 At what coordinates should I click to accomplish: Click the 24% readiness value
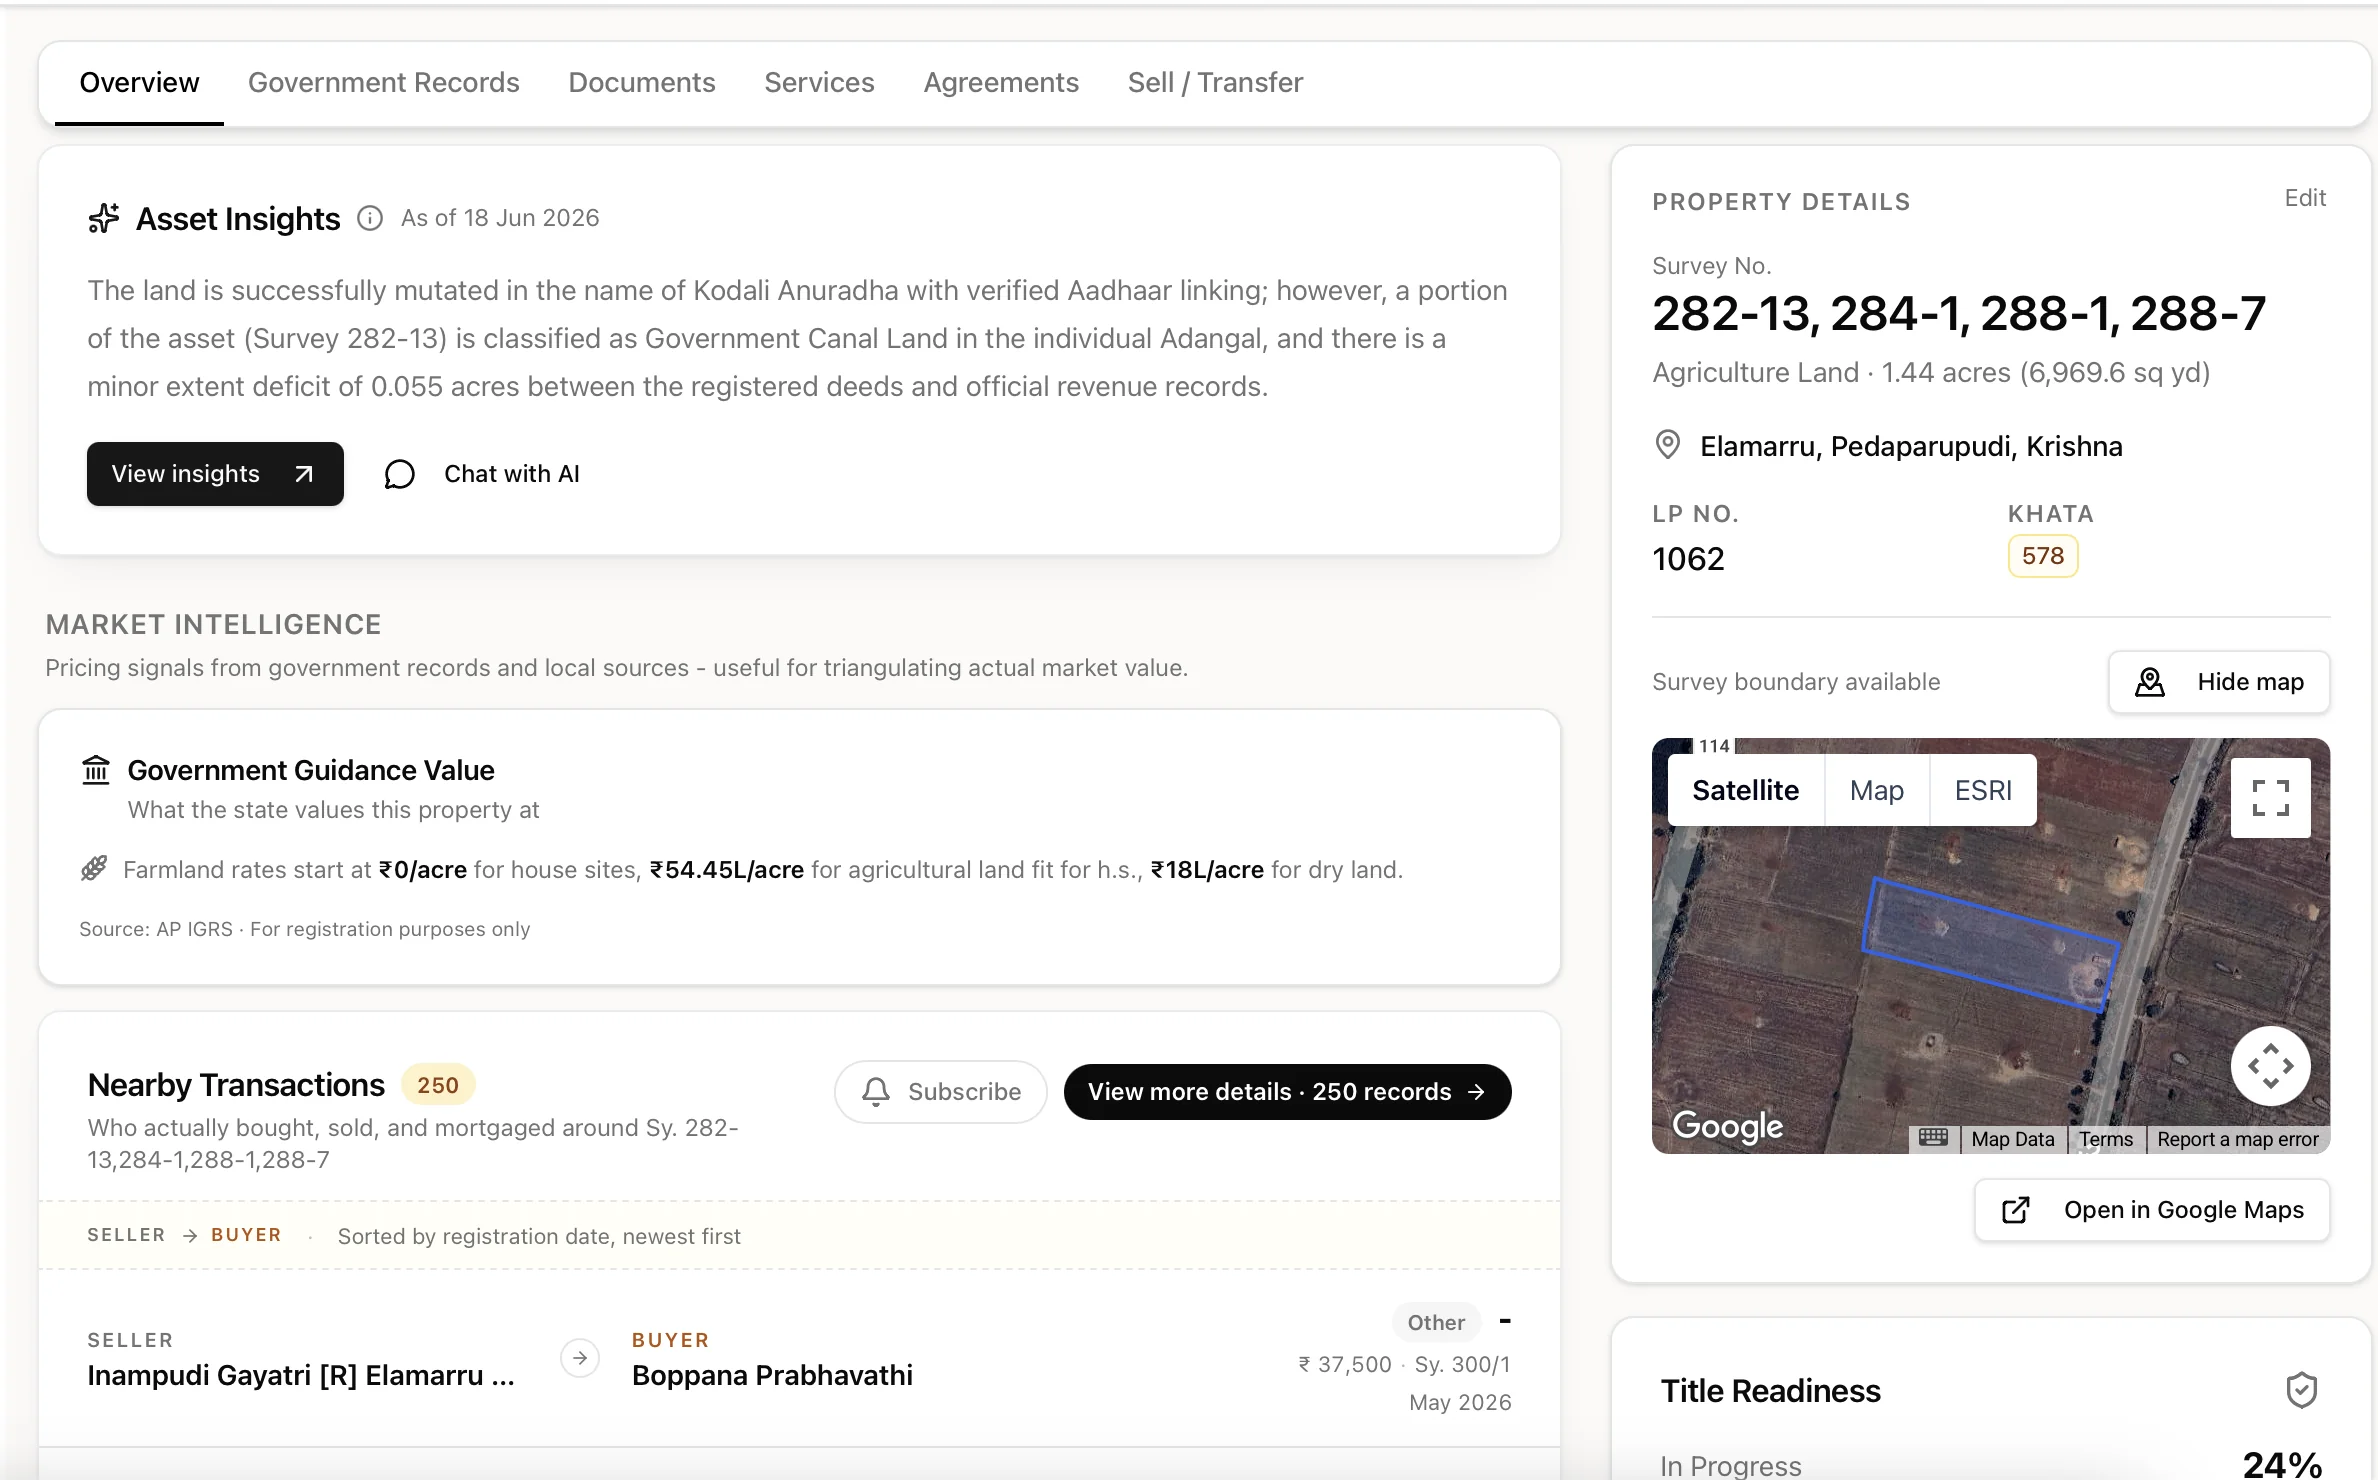click(x=2282, y=1465)
